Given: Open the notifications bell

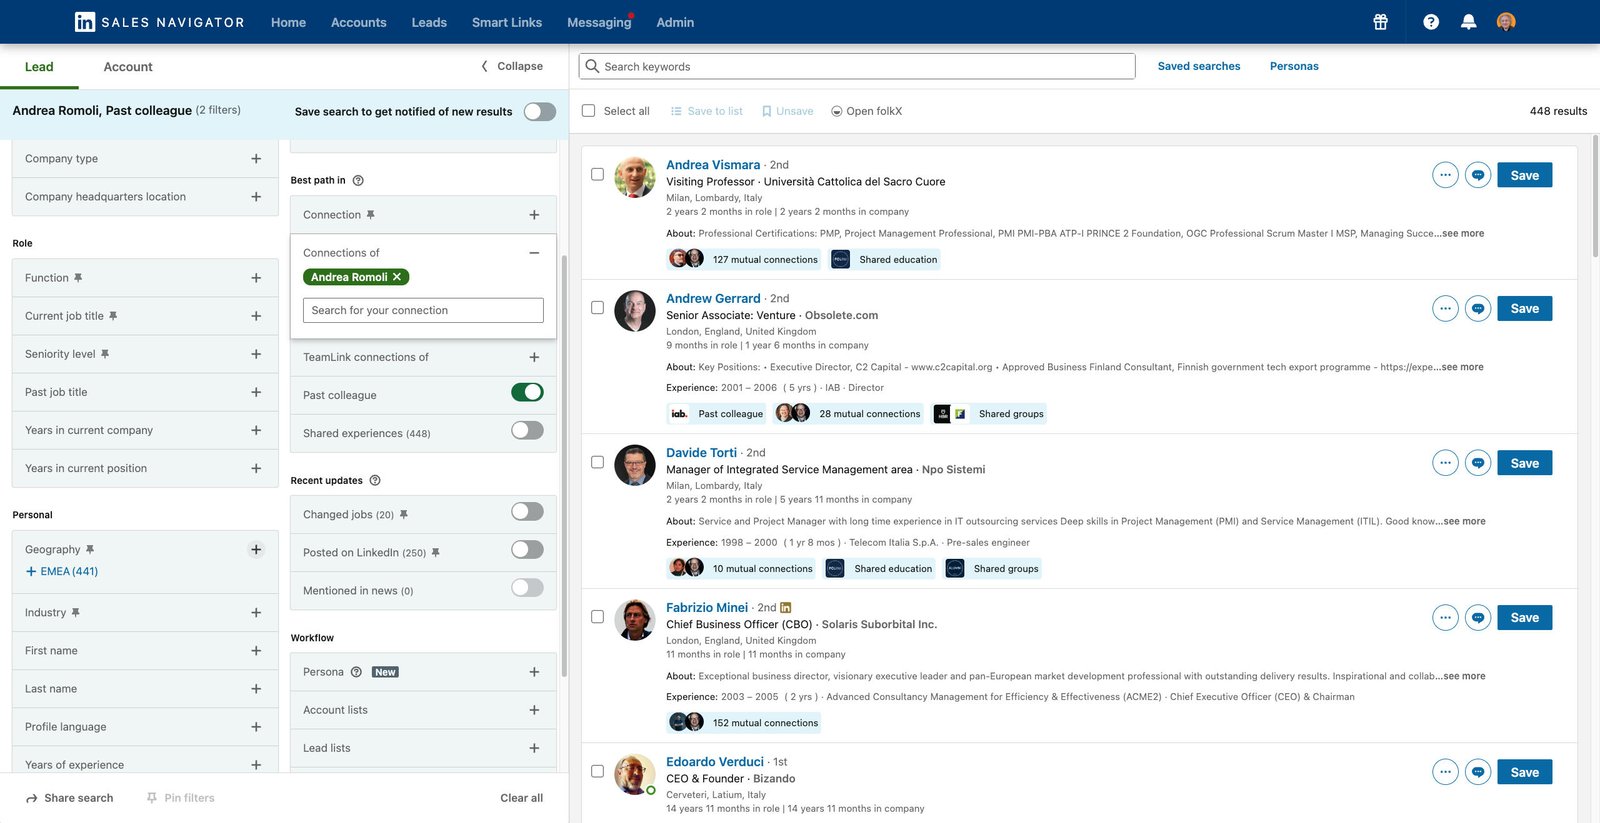Looking at the screenshot, I should 1468,22.
